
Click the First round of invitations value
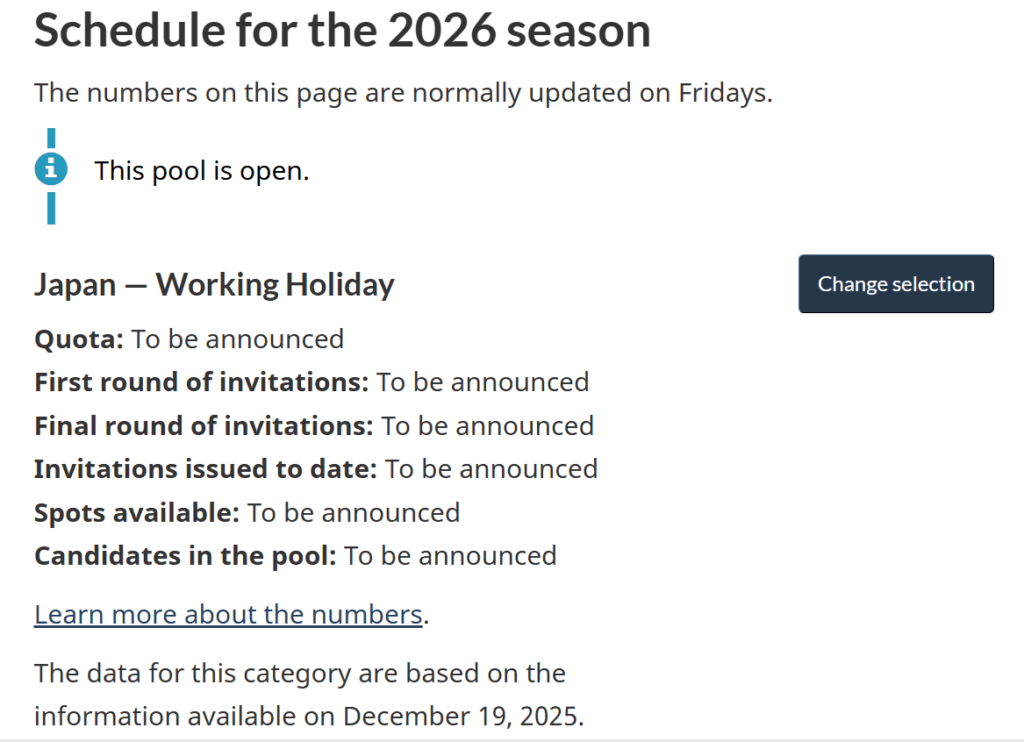[x=483, y=382]
